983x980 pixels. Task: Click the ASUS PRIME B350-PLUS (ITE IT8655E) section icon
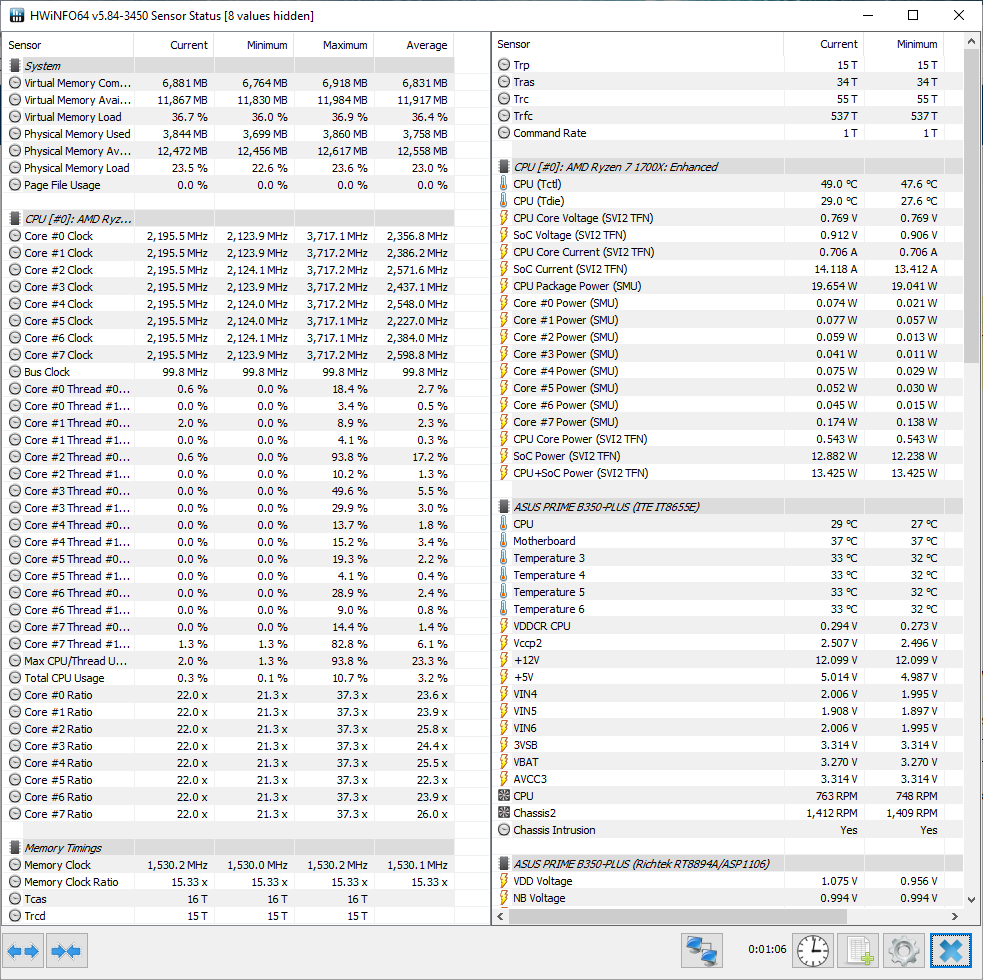coord(503,507)
